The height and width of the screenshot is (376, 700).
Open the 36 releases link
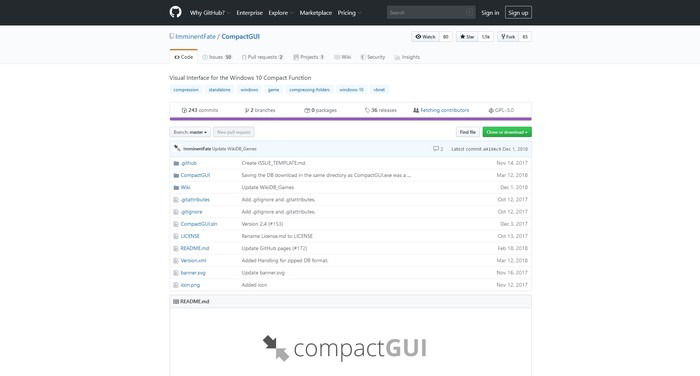[381, 110]
